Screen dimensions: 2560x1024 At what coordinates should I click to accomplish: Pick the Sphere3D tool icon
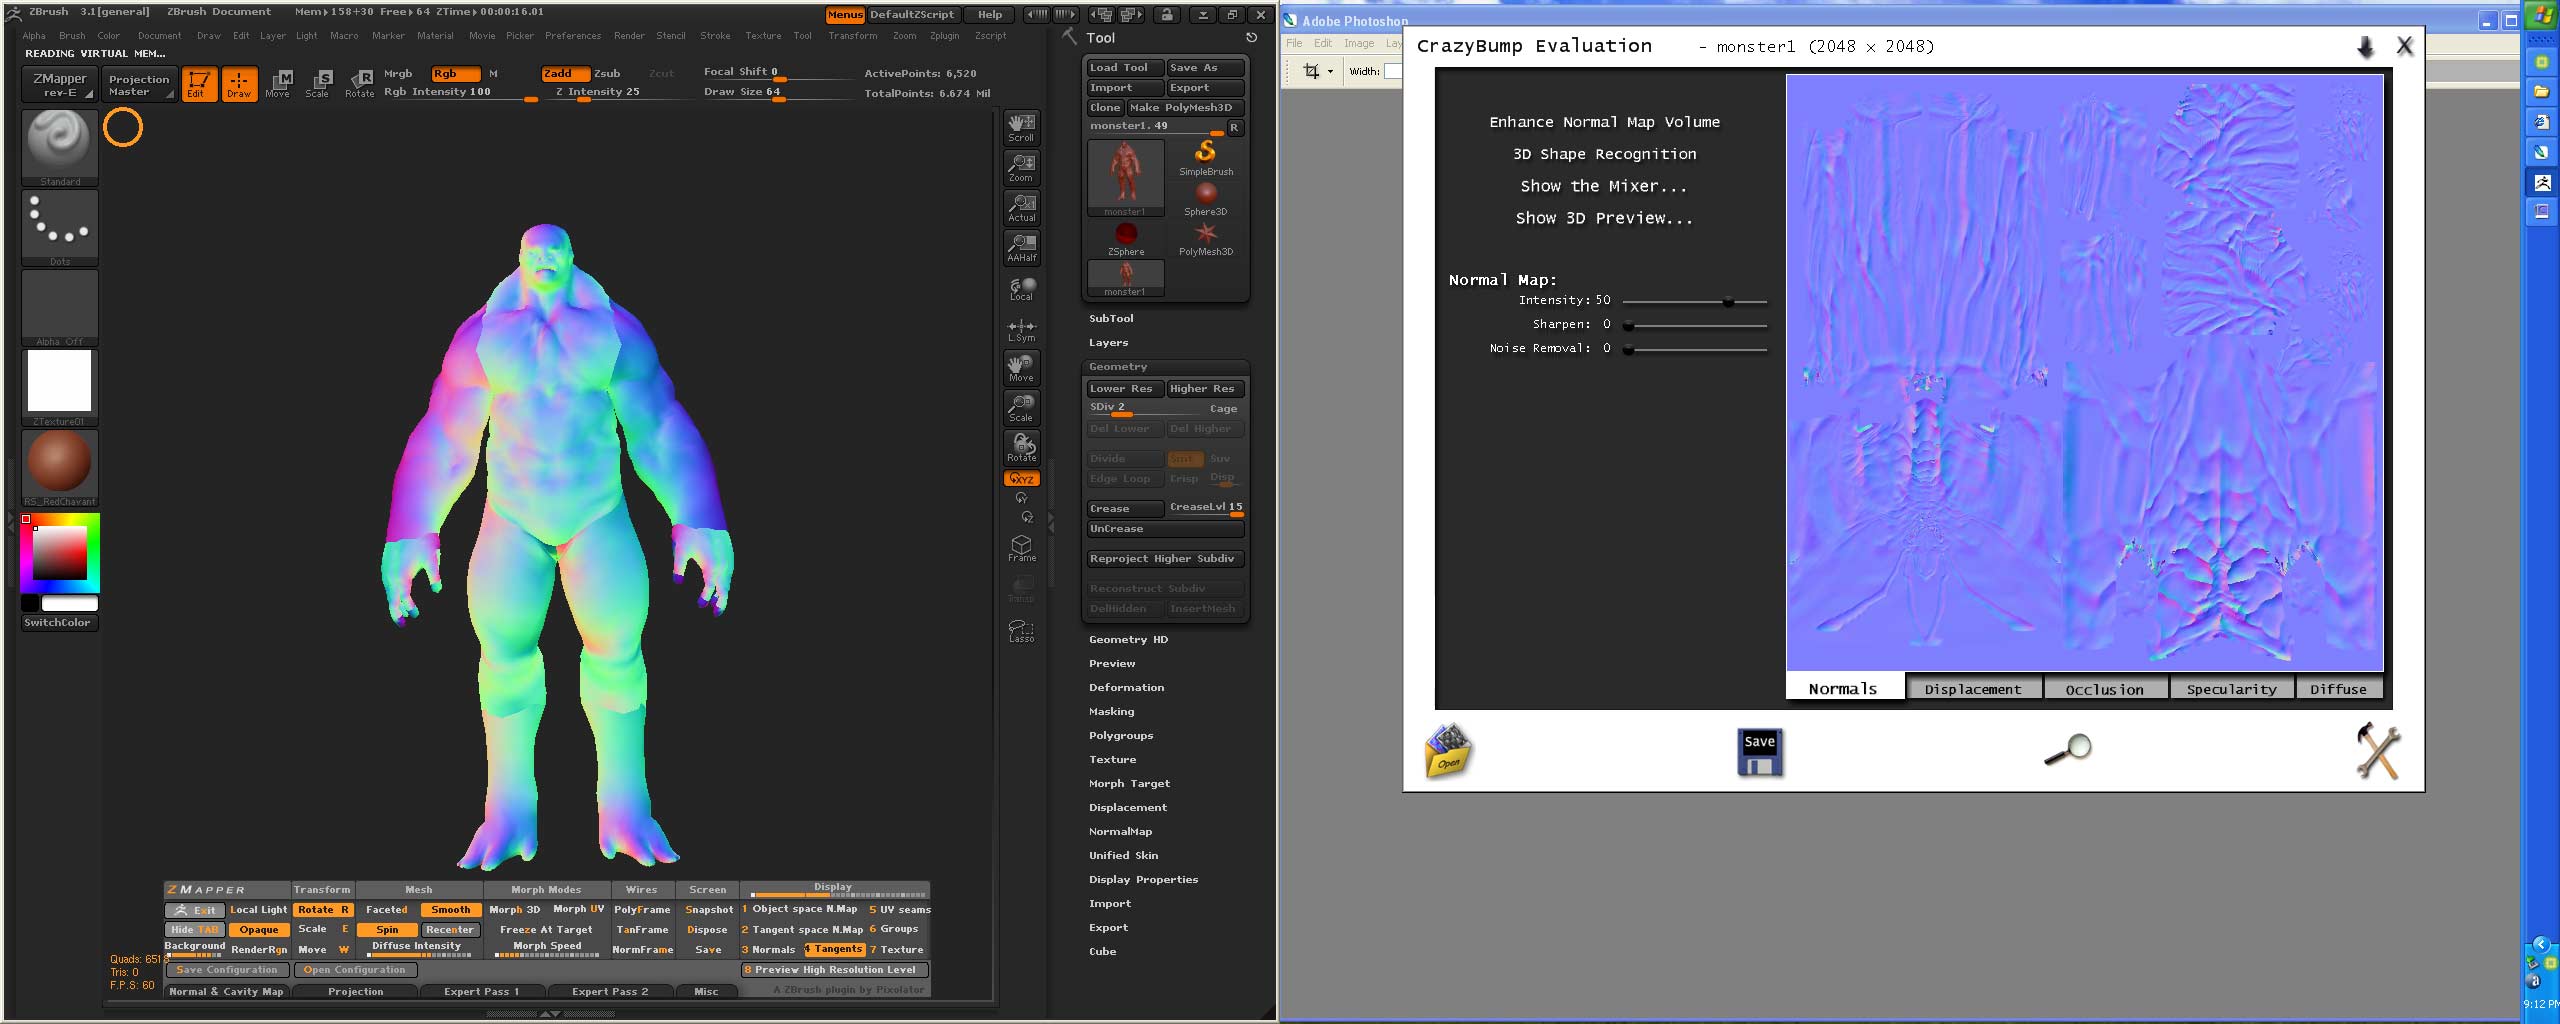pos(1206,198)
